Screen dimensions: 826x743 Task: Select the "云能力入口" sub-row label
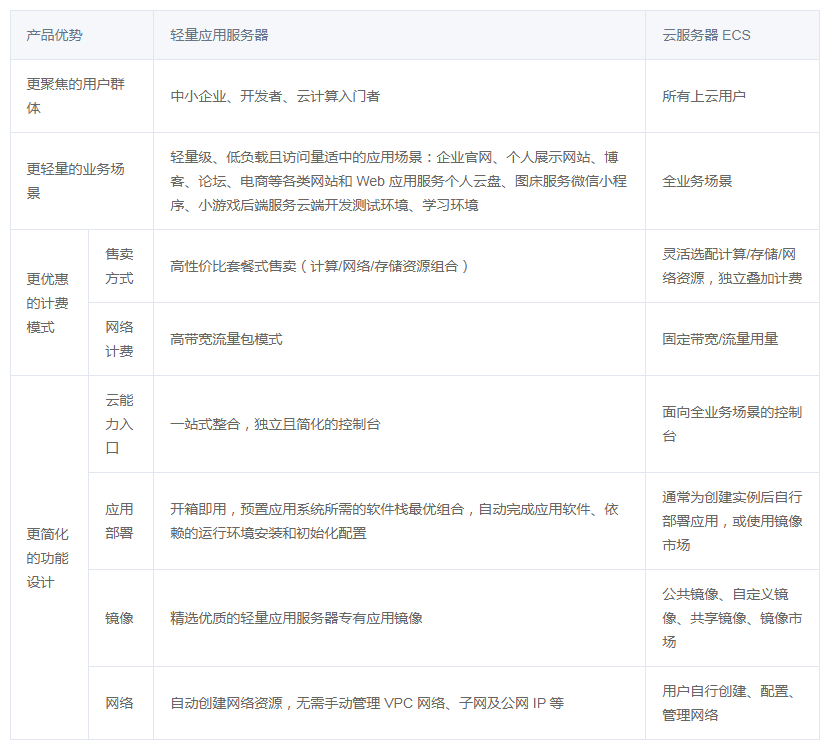(x=121, y=424)
